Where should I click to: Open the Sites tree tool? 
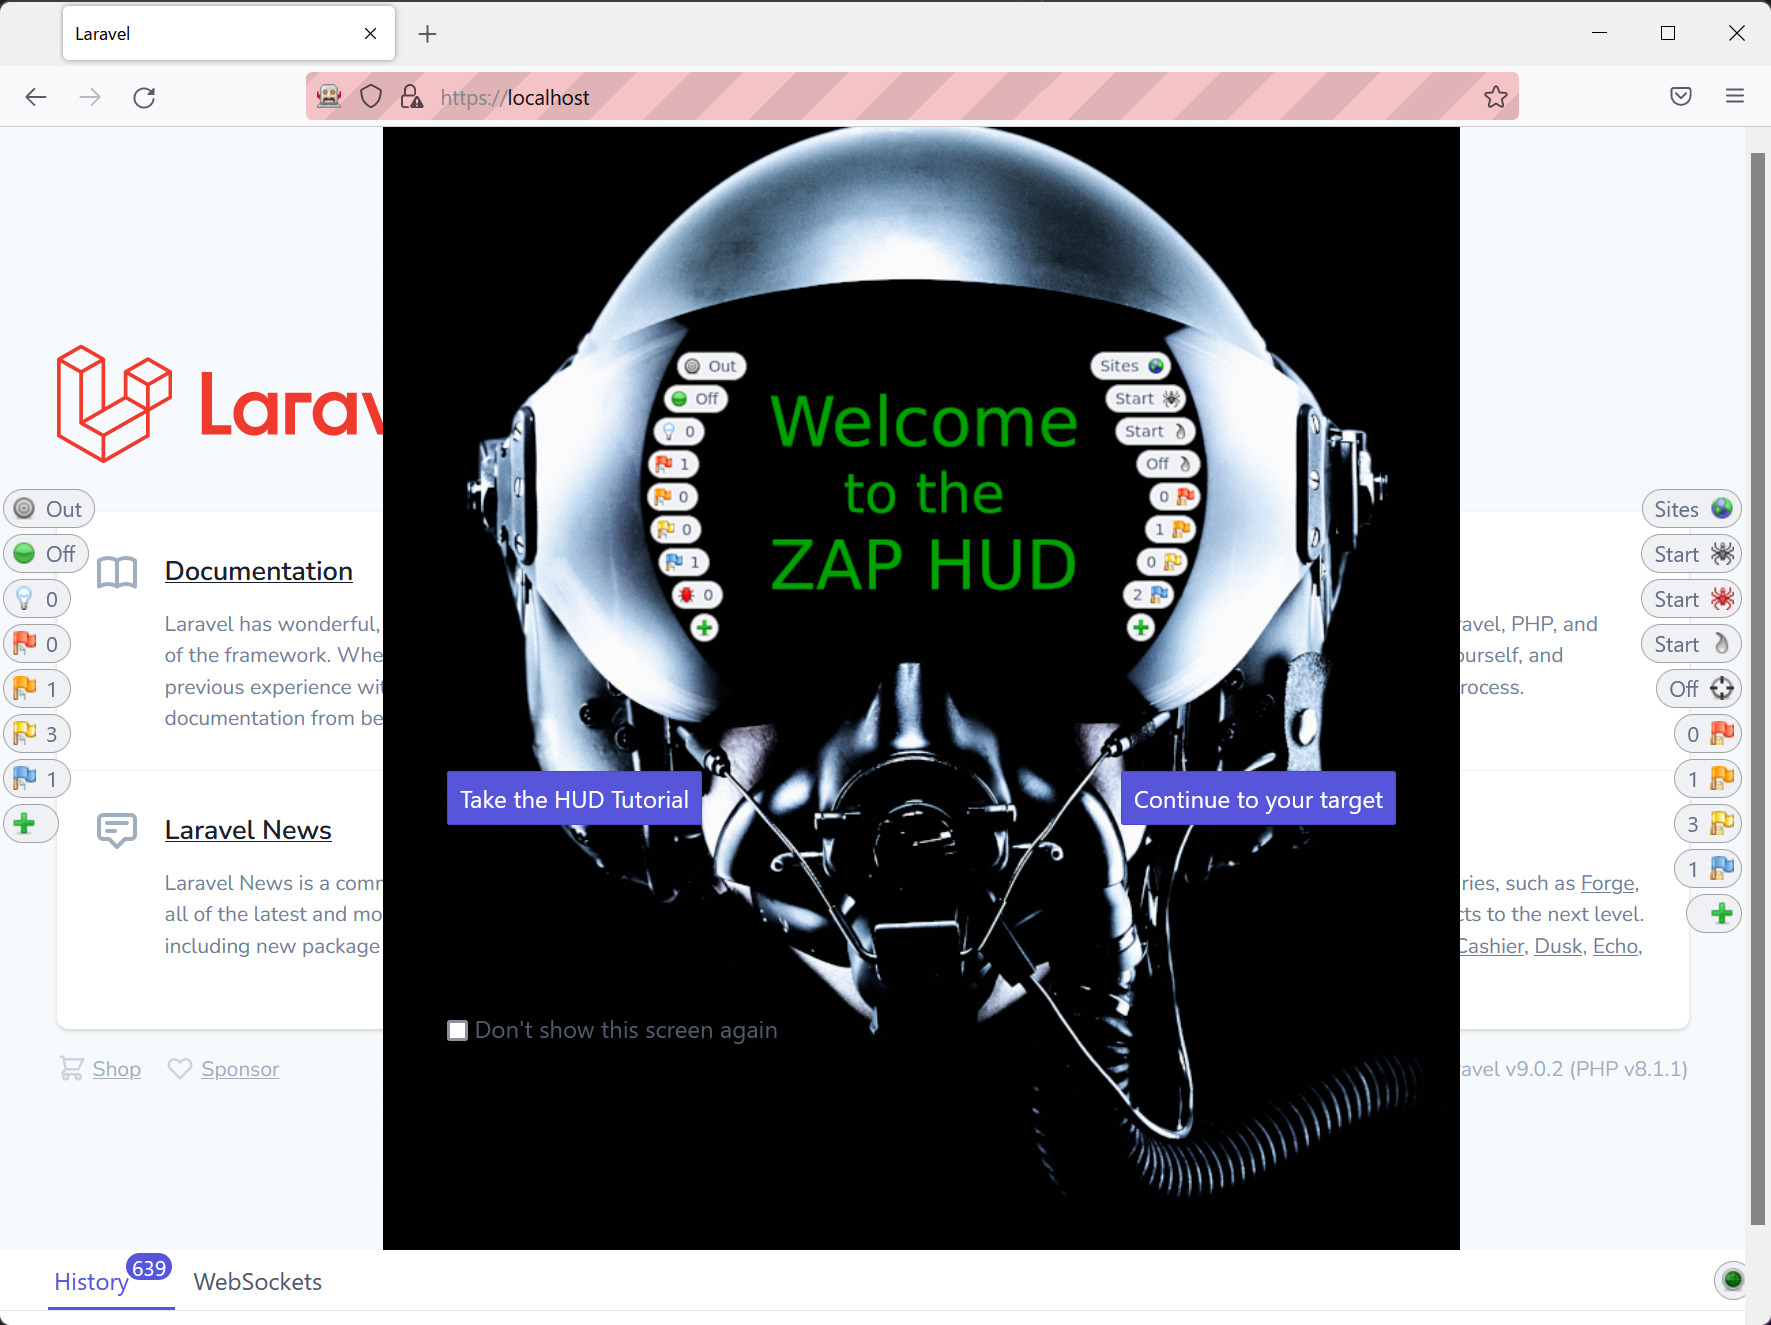point(1692,509)
